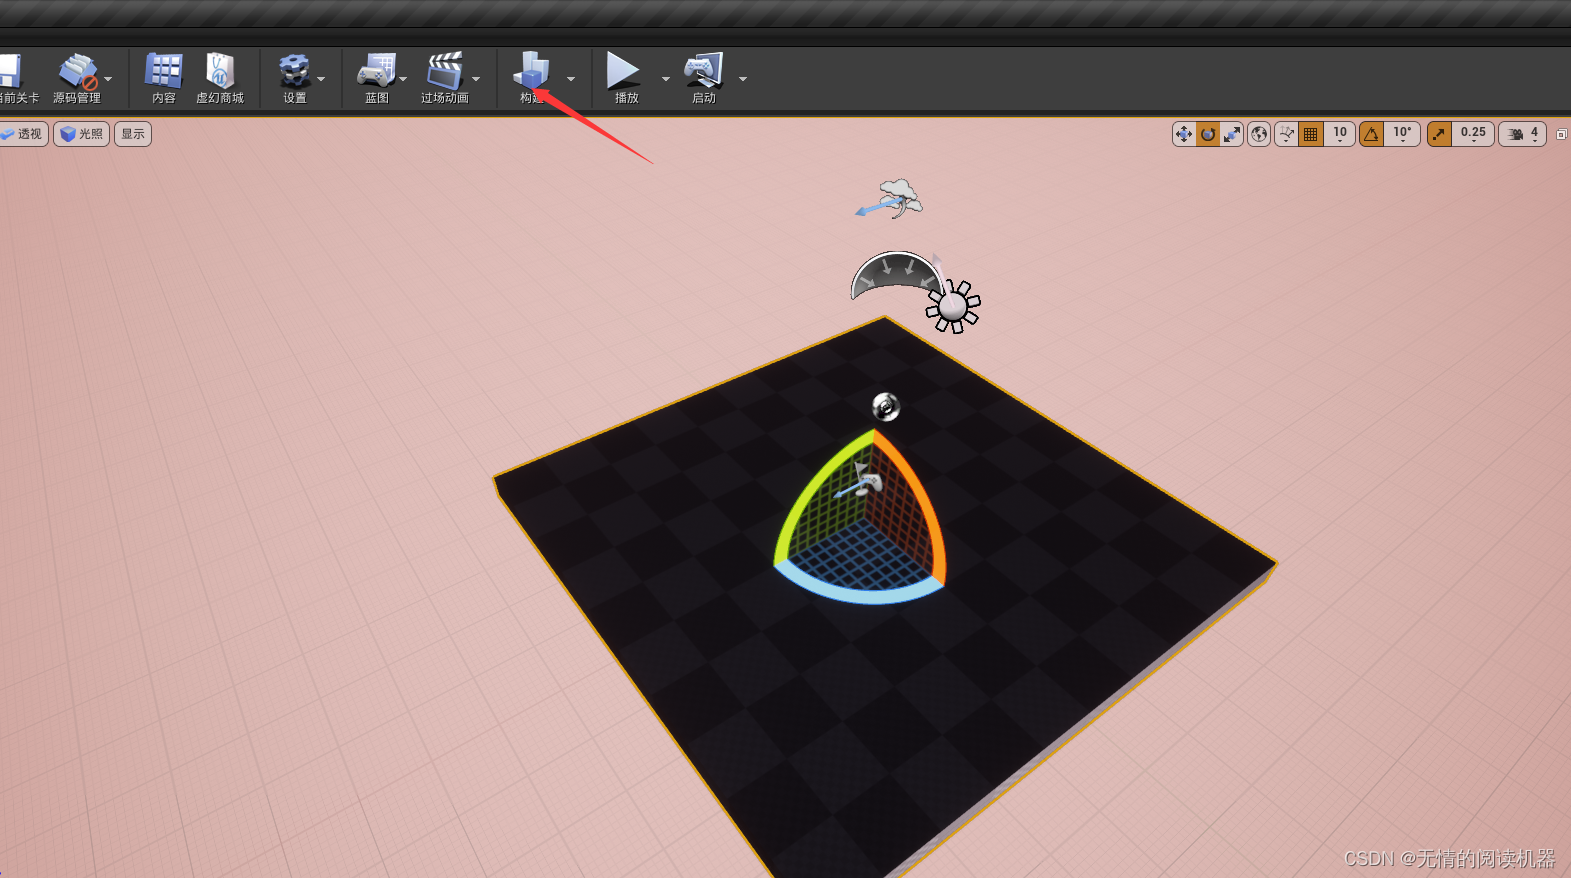Click the Launch (启动) toolbar icon
This screenshot has width=1571, height=878.
[704, 71]
